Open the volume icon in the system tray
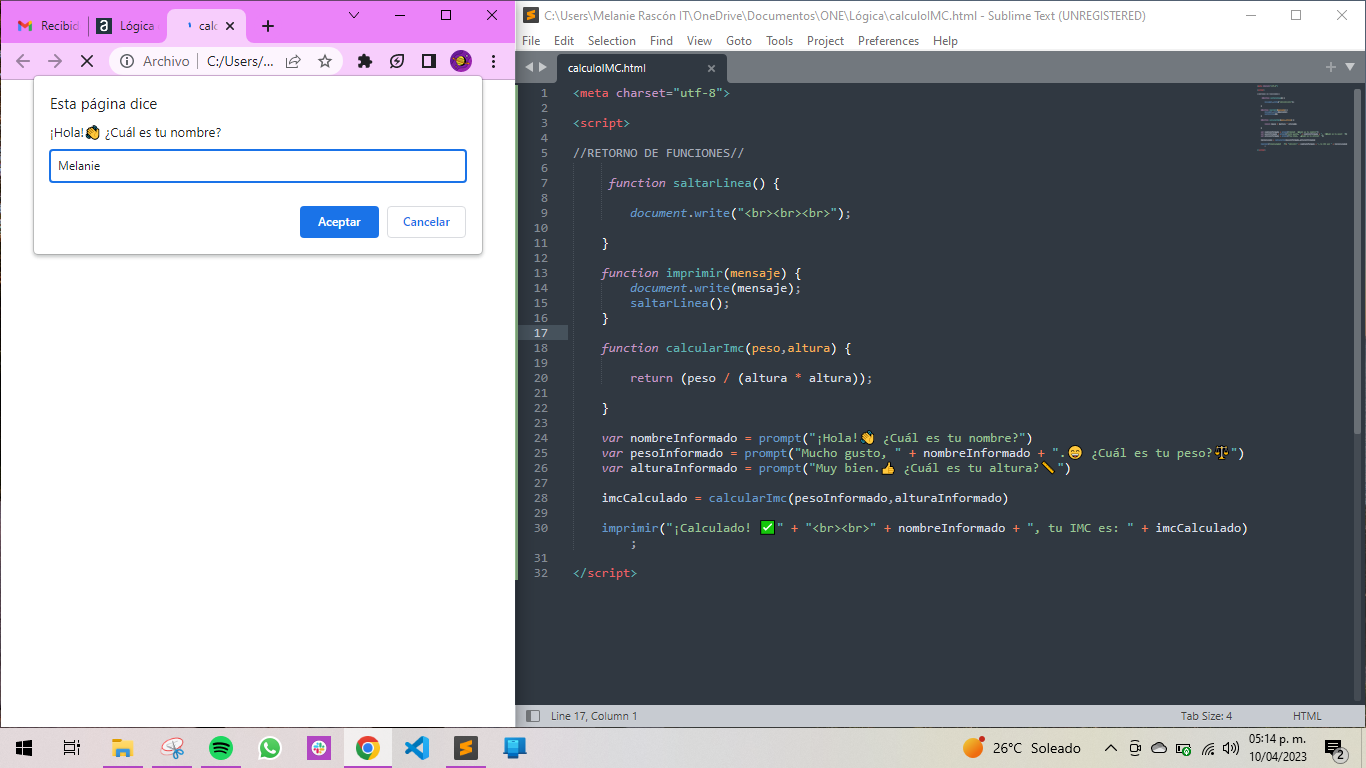 [1231, 748]
